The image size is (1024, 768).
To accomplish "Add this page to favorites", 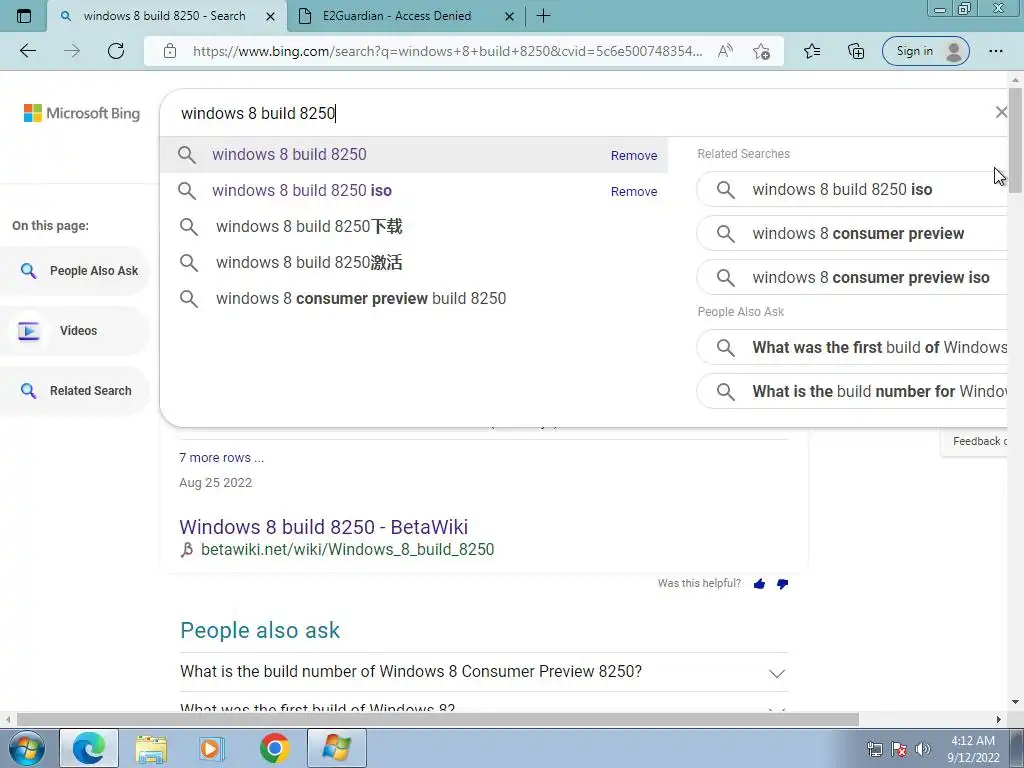I will 761,51.
